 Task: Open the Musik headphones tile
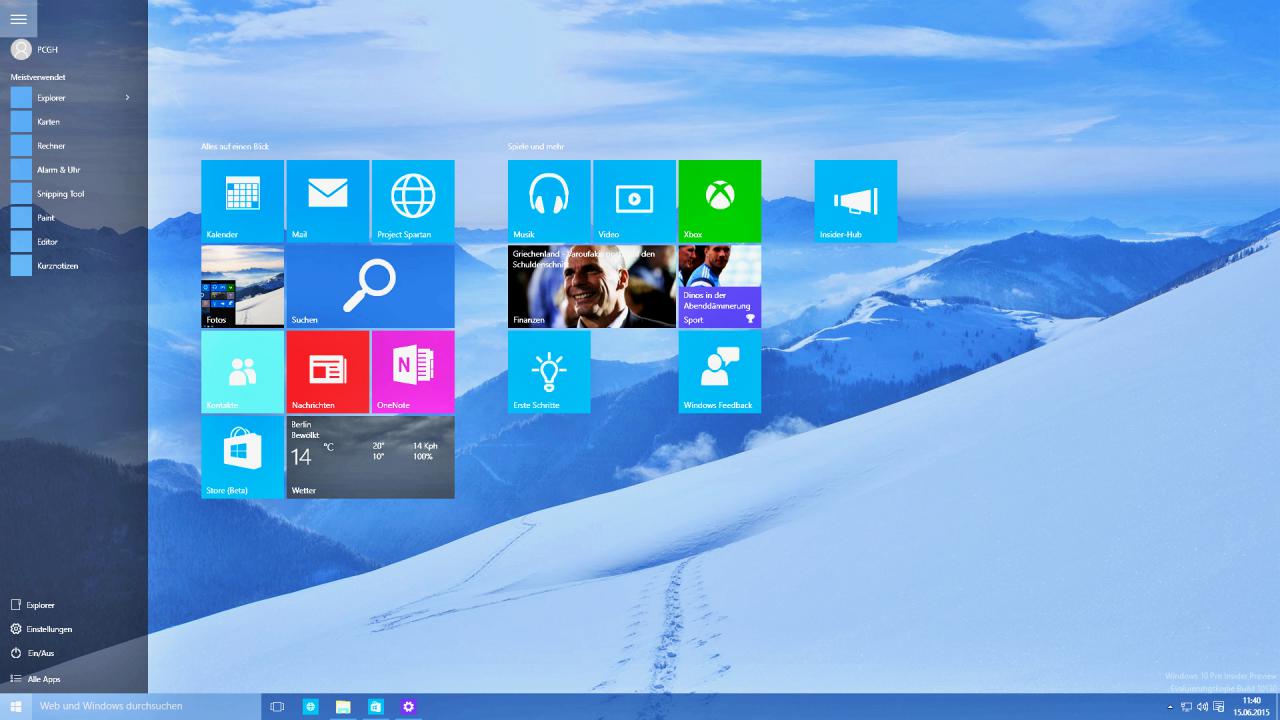[549, 201]
